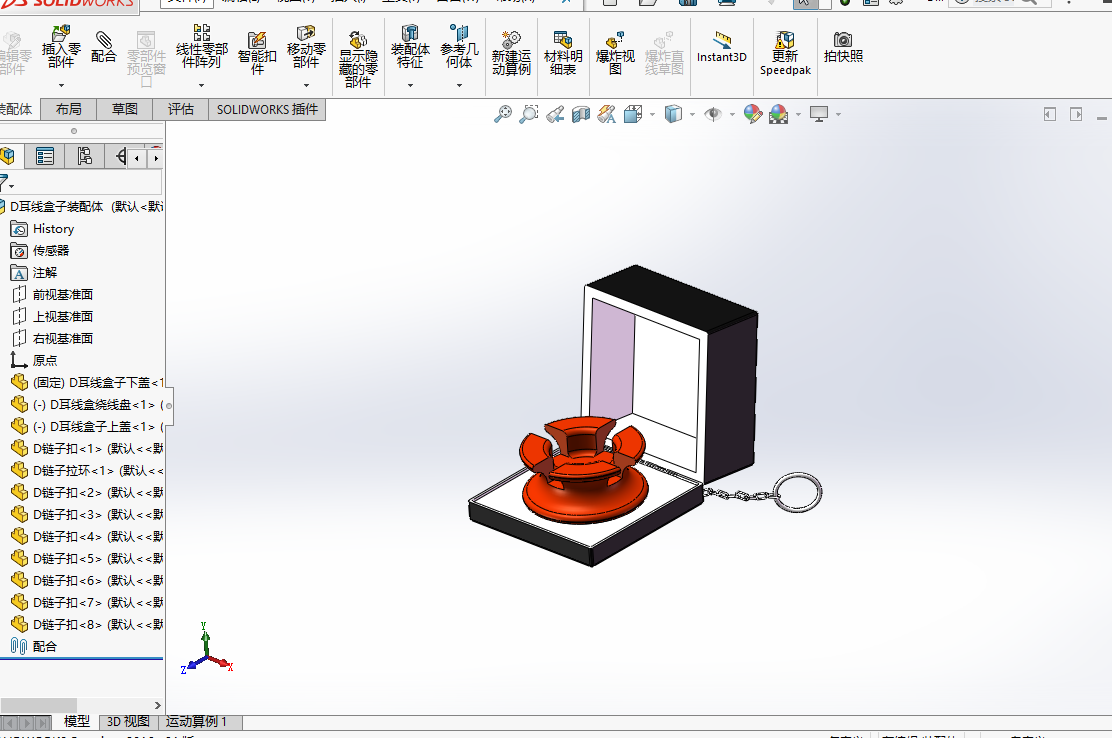Select 注解 (Annotations) in the tree

tap(34, 273)
